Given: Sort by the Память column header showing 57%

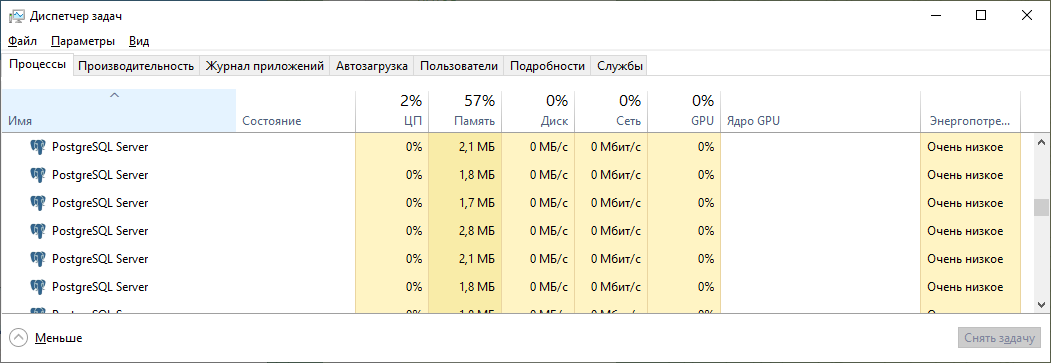Looking at the screenshot, I should click(465, 111).
